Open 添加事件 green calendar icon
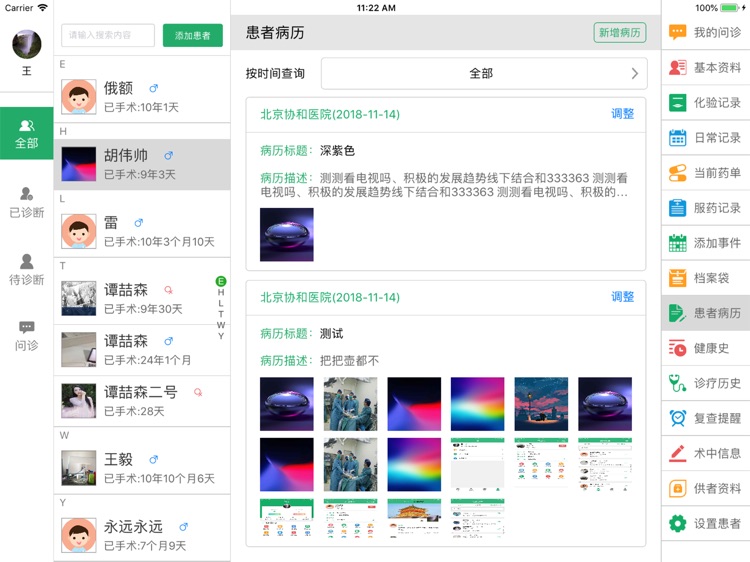The image size is (750, 562). (677, 243)
